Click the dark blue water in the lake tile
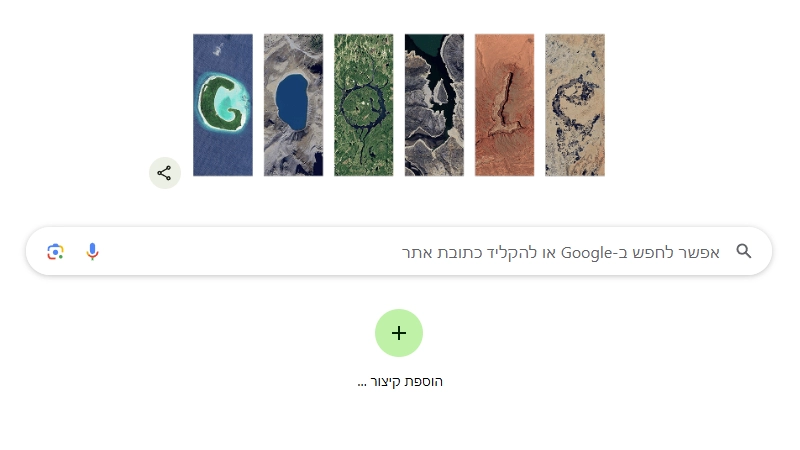 [x=291, y=100]
